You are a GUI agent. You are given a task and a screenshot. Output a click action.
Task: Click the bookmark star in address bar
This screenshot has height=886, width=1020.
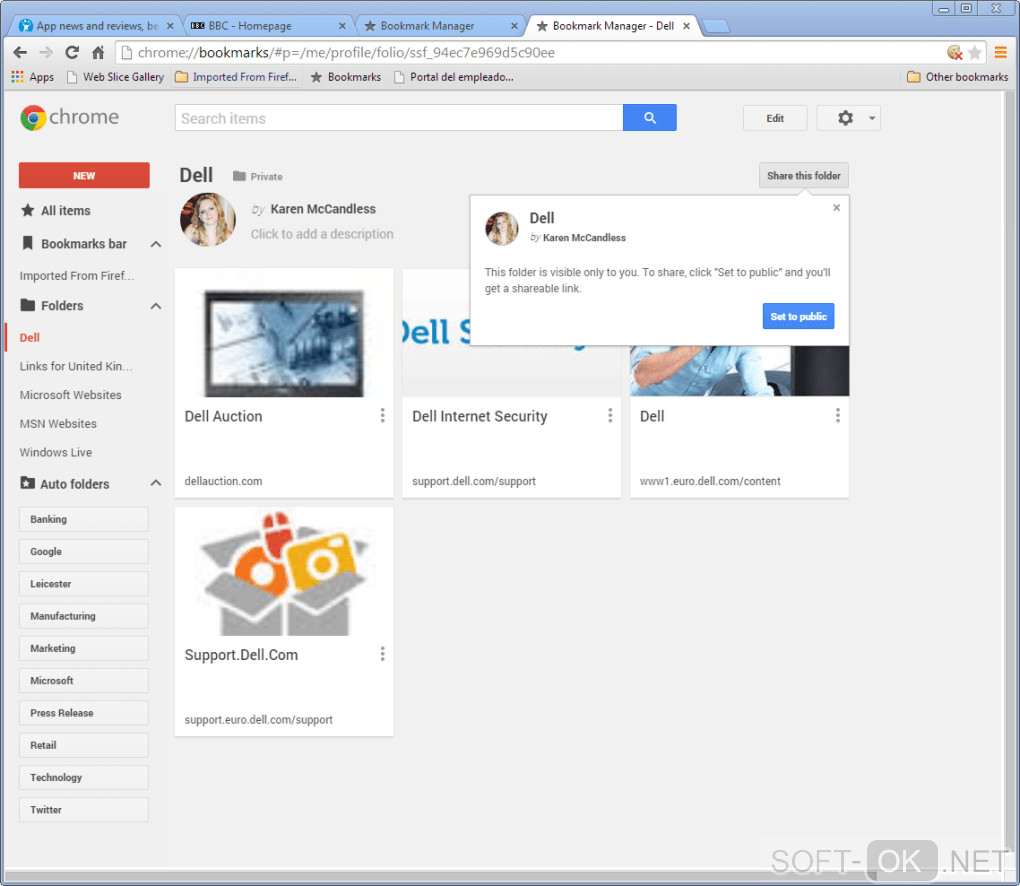pos(974,53)
